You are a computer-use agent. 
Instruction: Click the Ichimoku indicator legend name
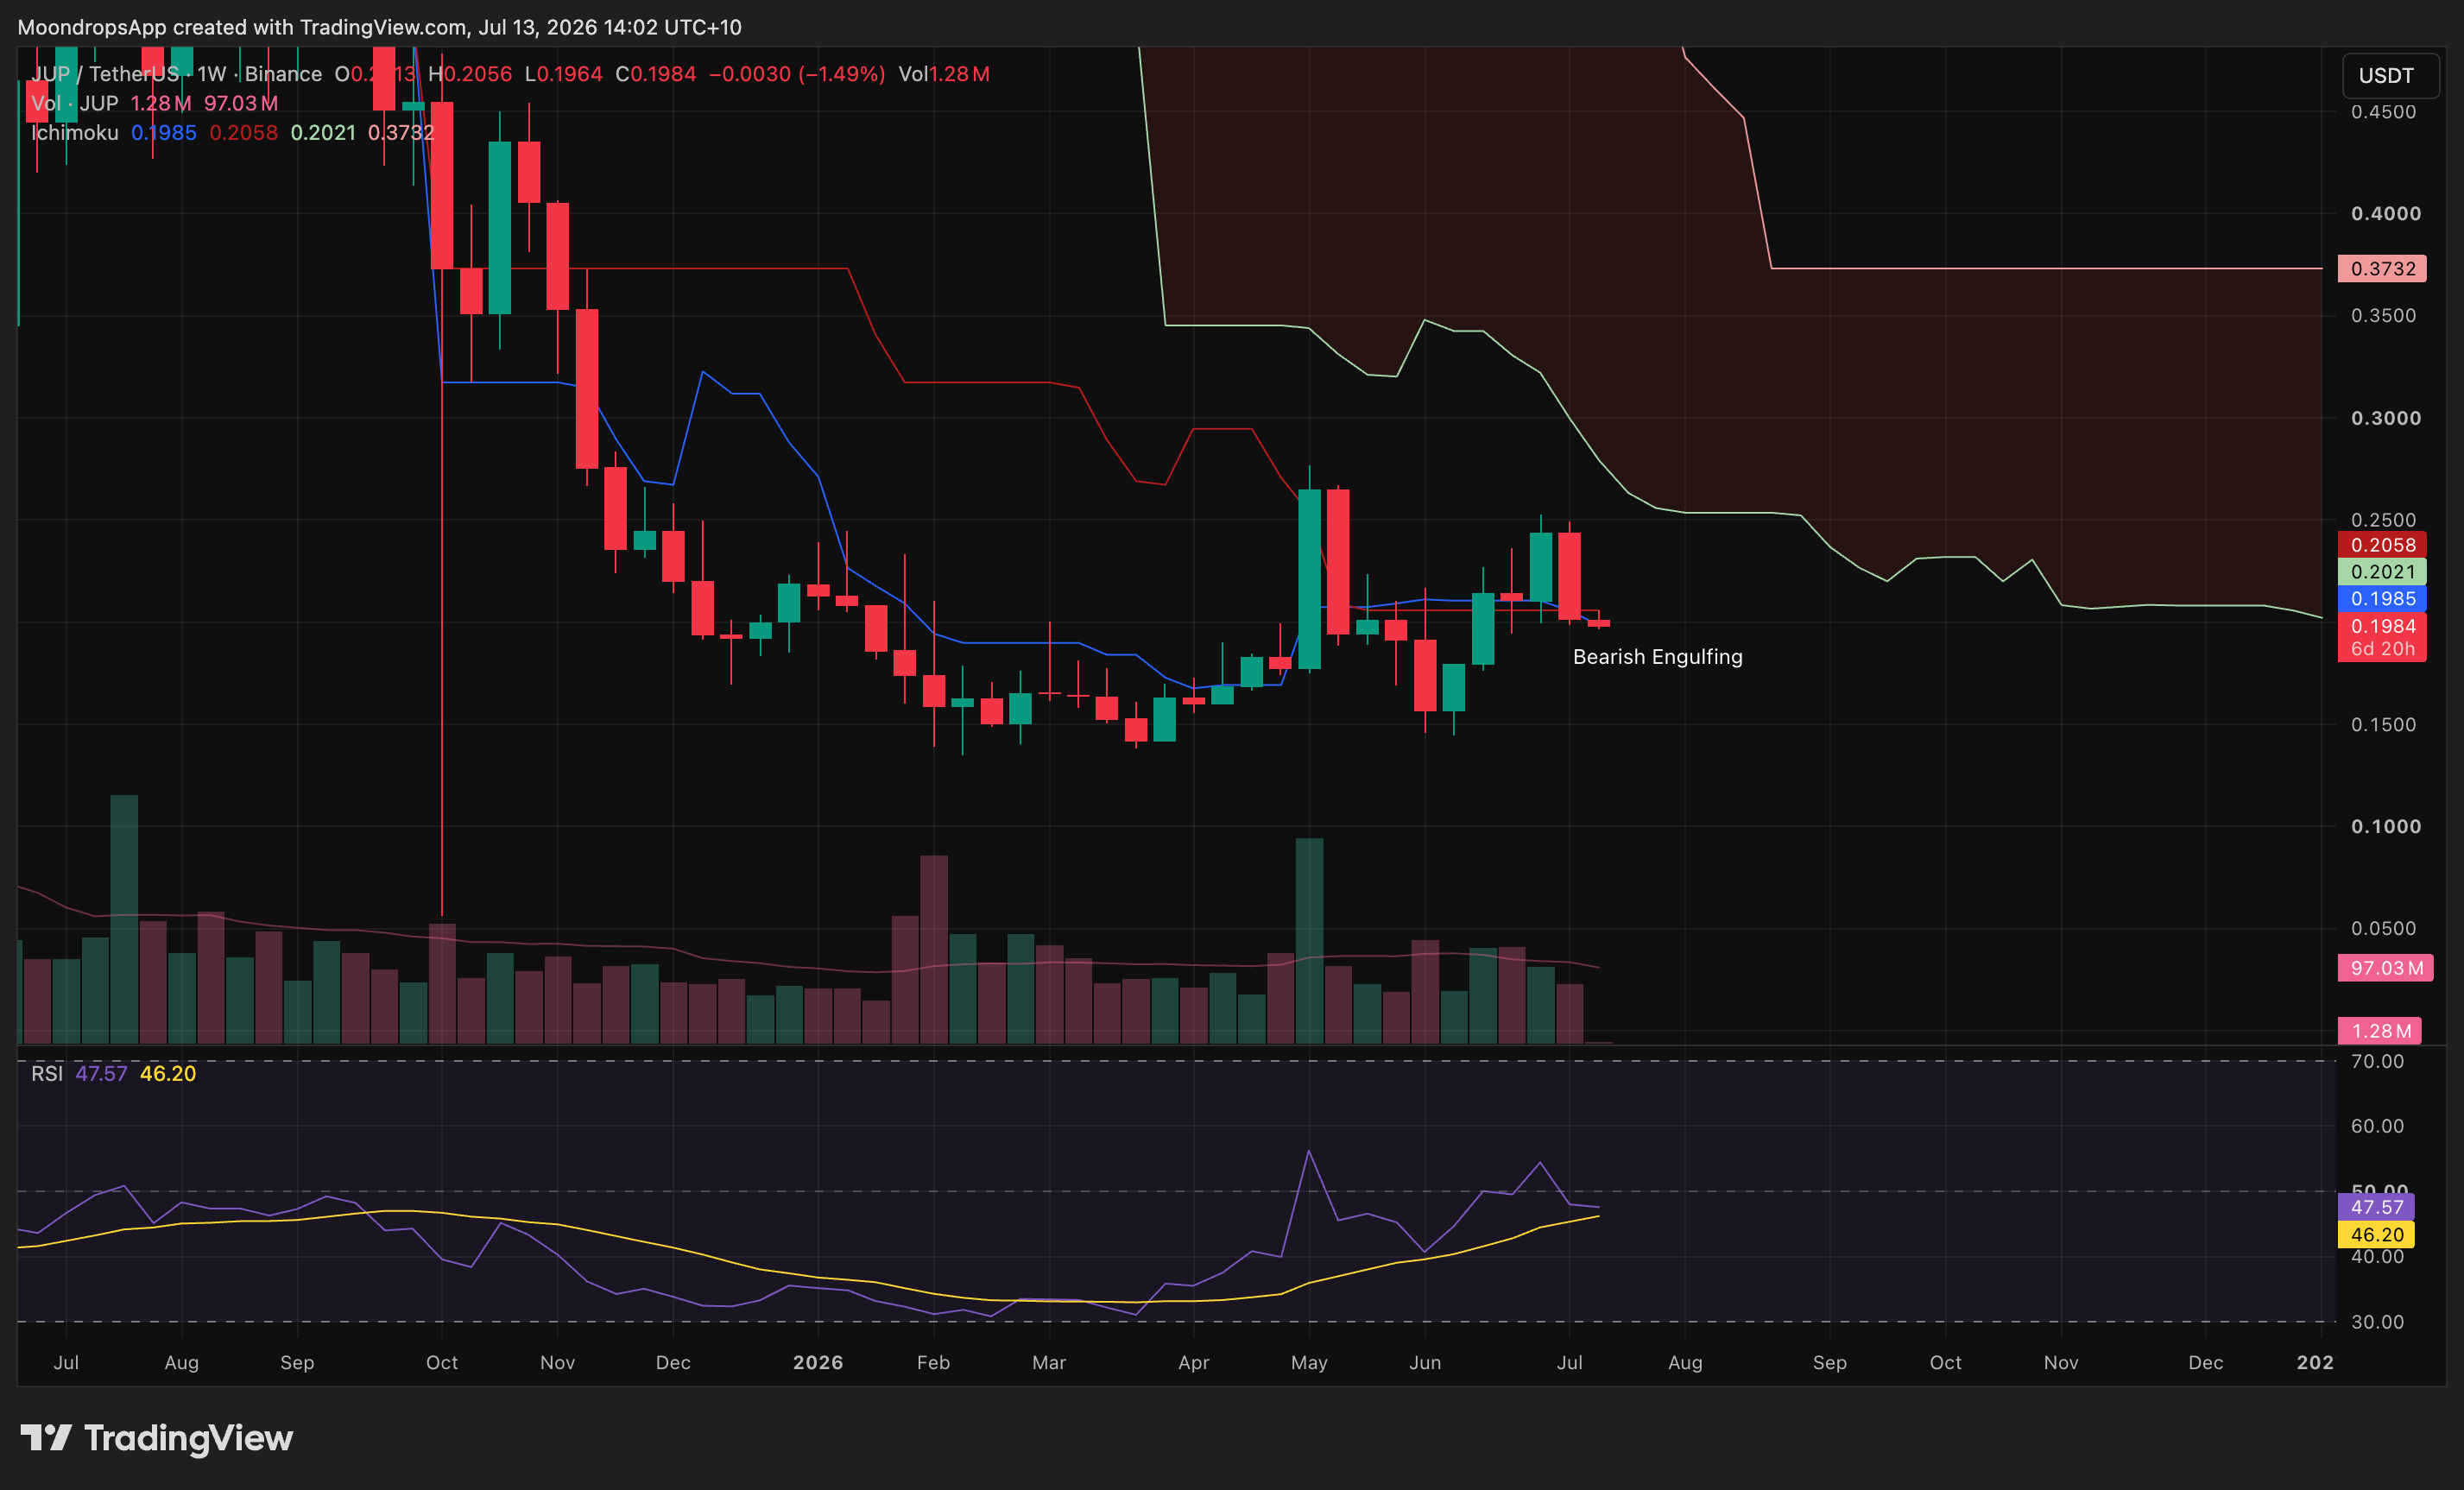[x=74, y=133]
